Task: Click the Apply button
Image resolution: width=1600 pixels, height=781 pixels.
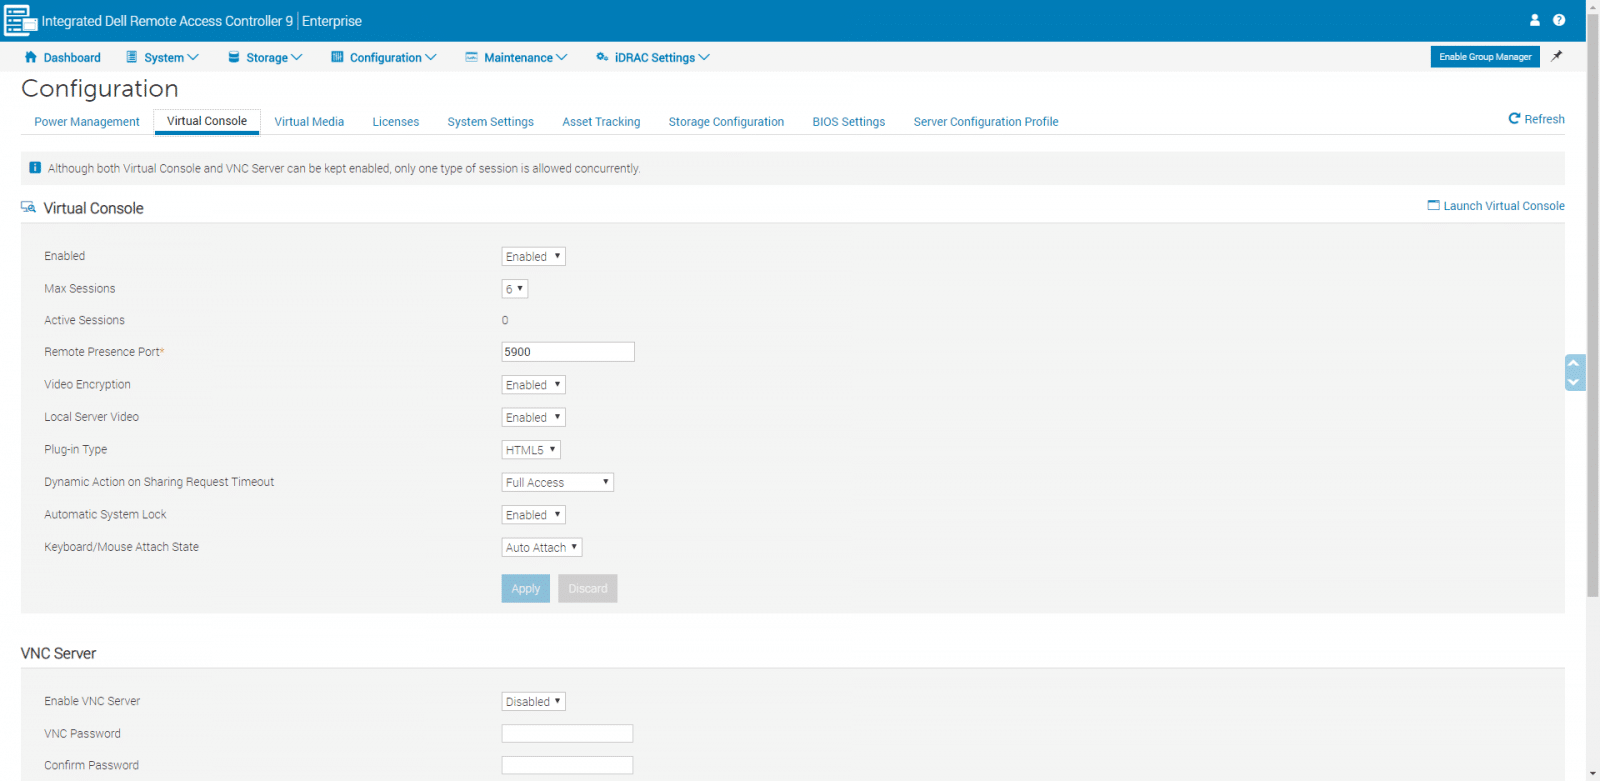Action: tap(525, 588)
